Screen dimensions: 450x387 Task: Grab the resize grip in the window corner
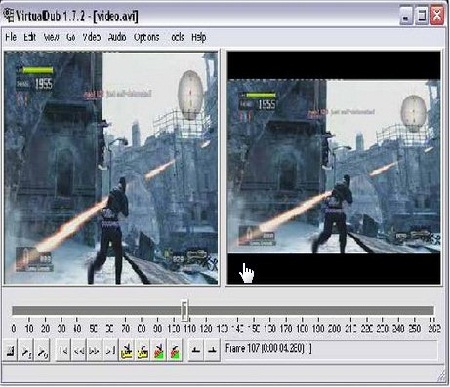click(x=441, y=375)
